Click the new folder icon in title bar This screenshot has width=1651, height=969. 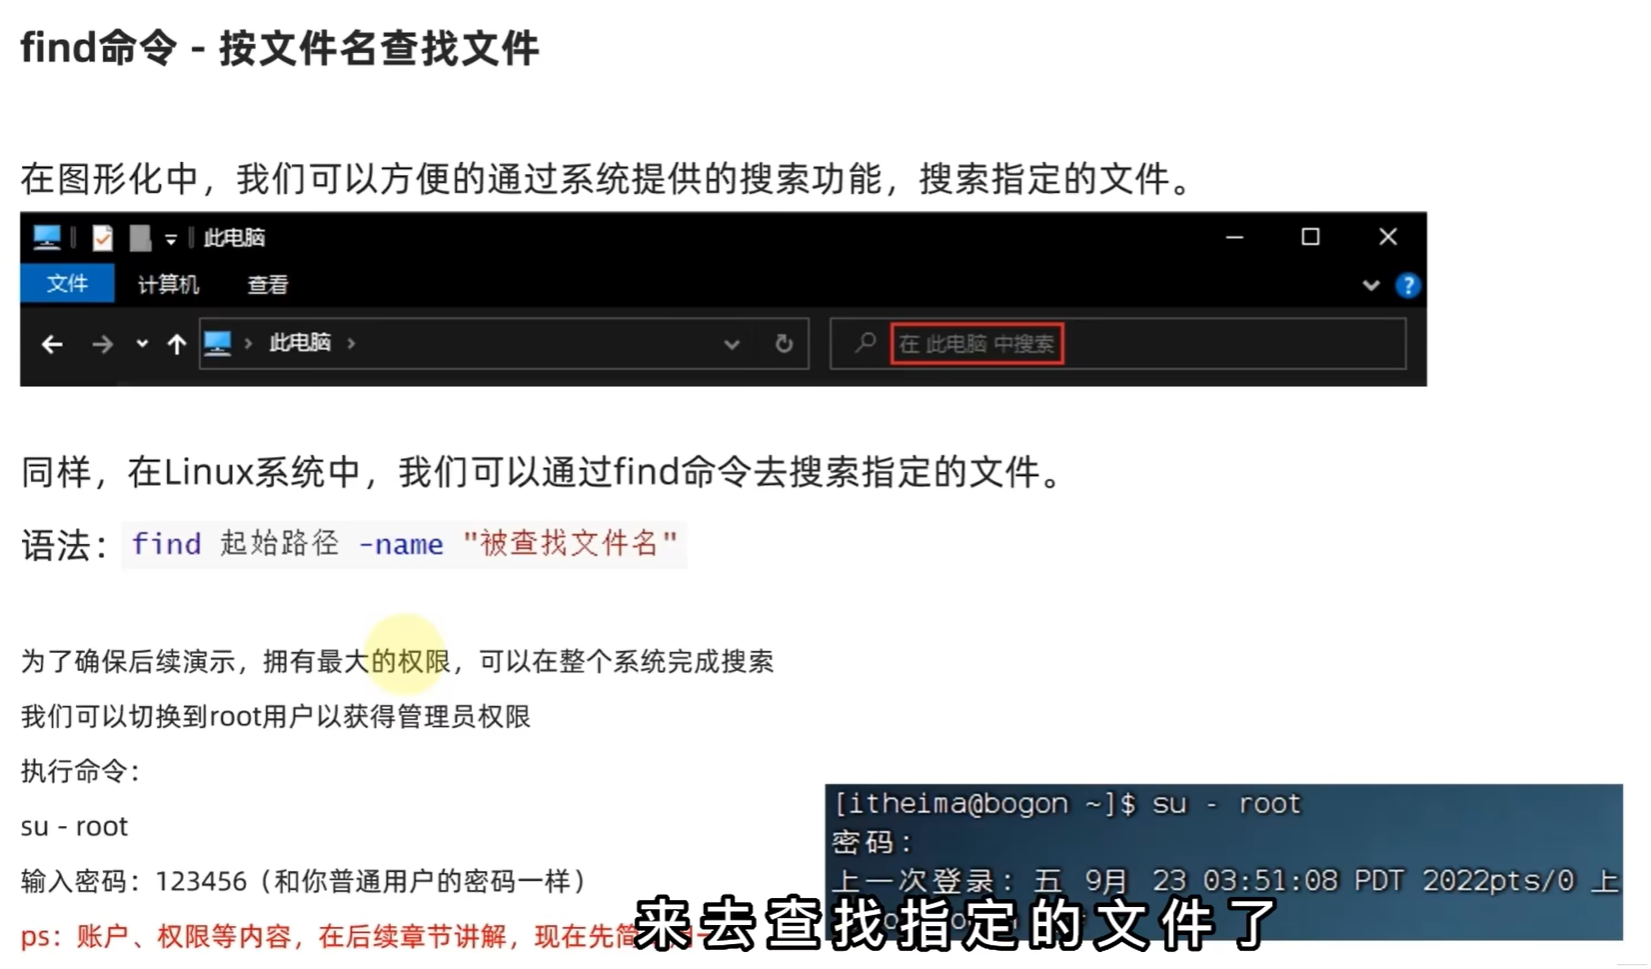point(140,238)
